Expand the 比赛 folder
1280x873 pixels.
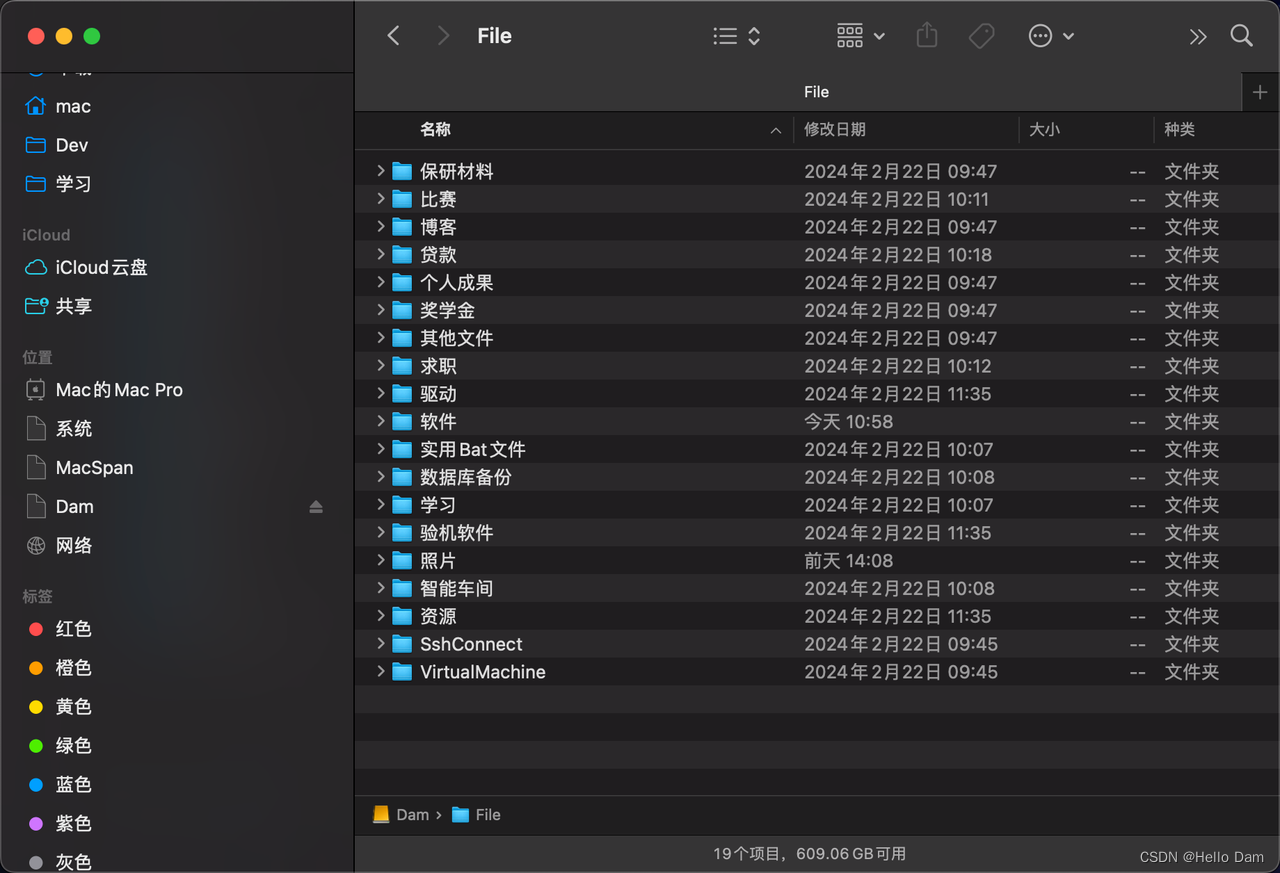click(x=381, y=199)
